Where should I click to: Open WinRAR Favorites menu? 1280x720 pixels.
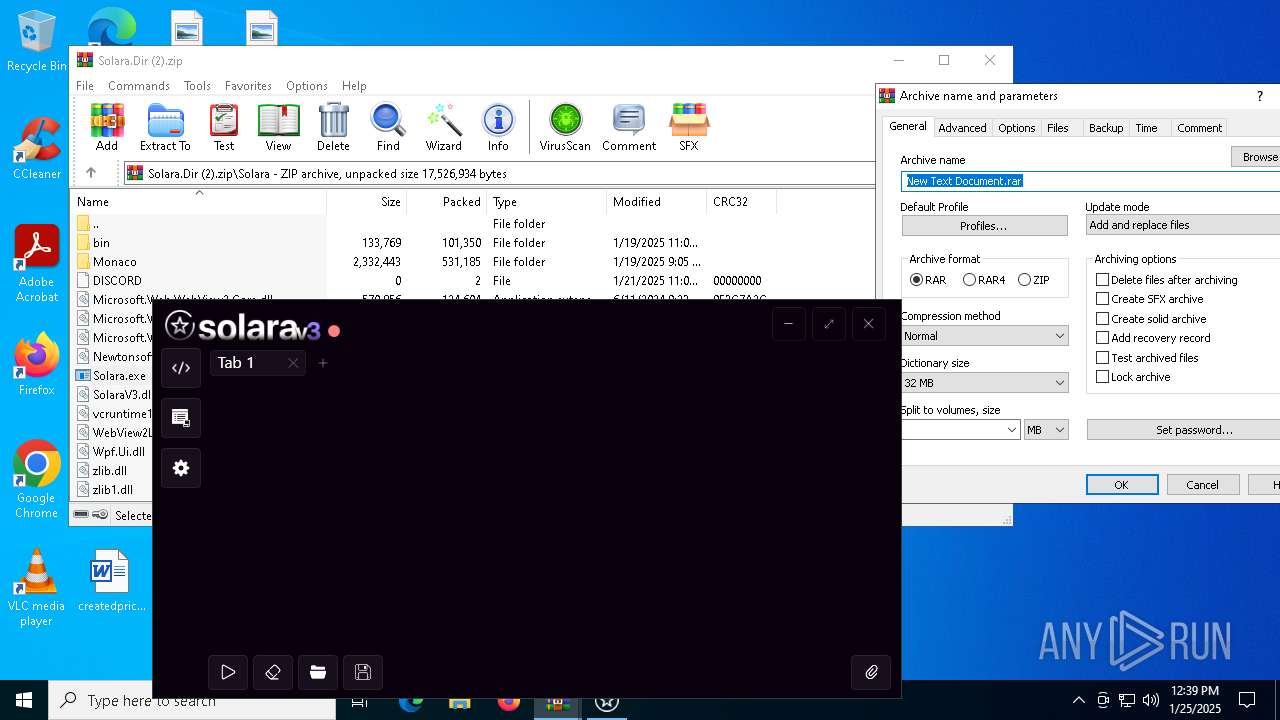click(x=248, y=86)
